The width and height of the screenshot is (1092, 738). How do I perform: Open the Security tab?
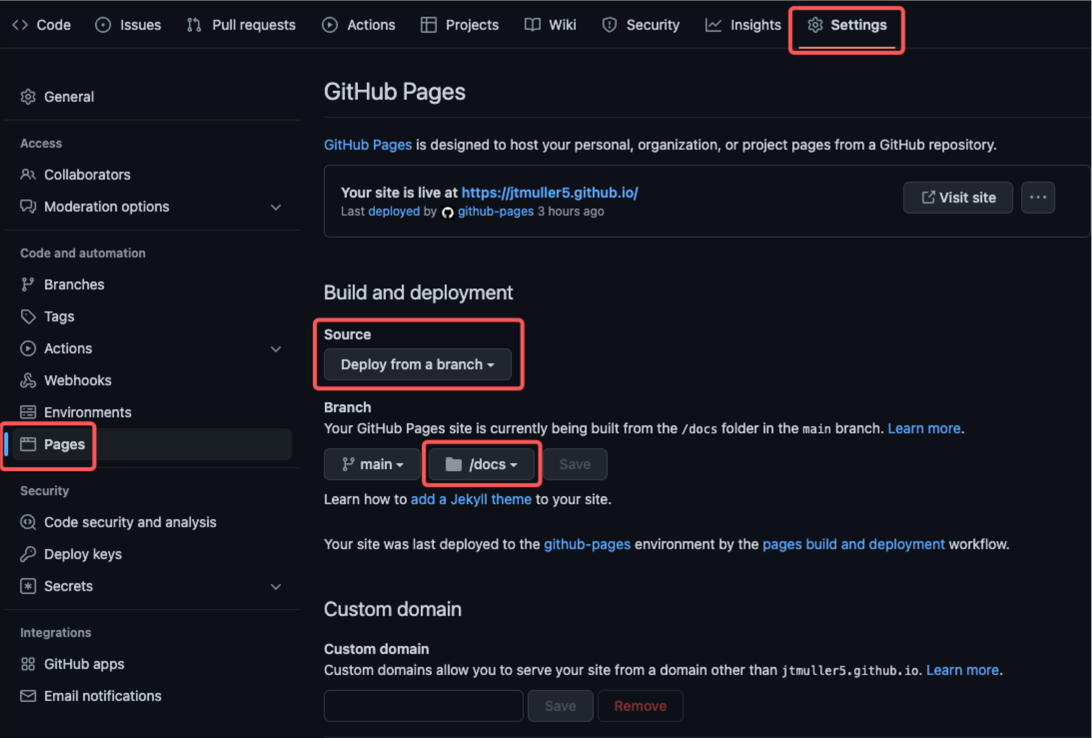click(641, 25)
